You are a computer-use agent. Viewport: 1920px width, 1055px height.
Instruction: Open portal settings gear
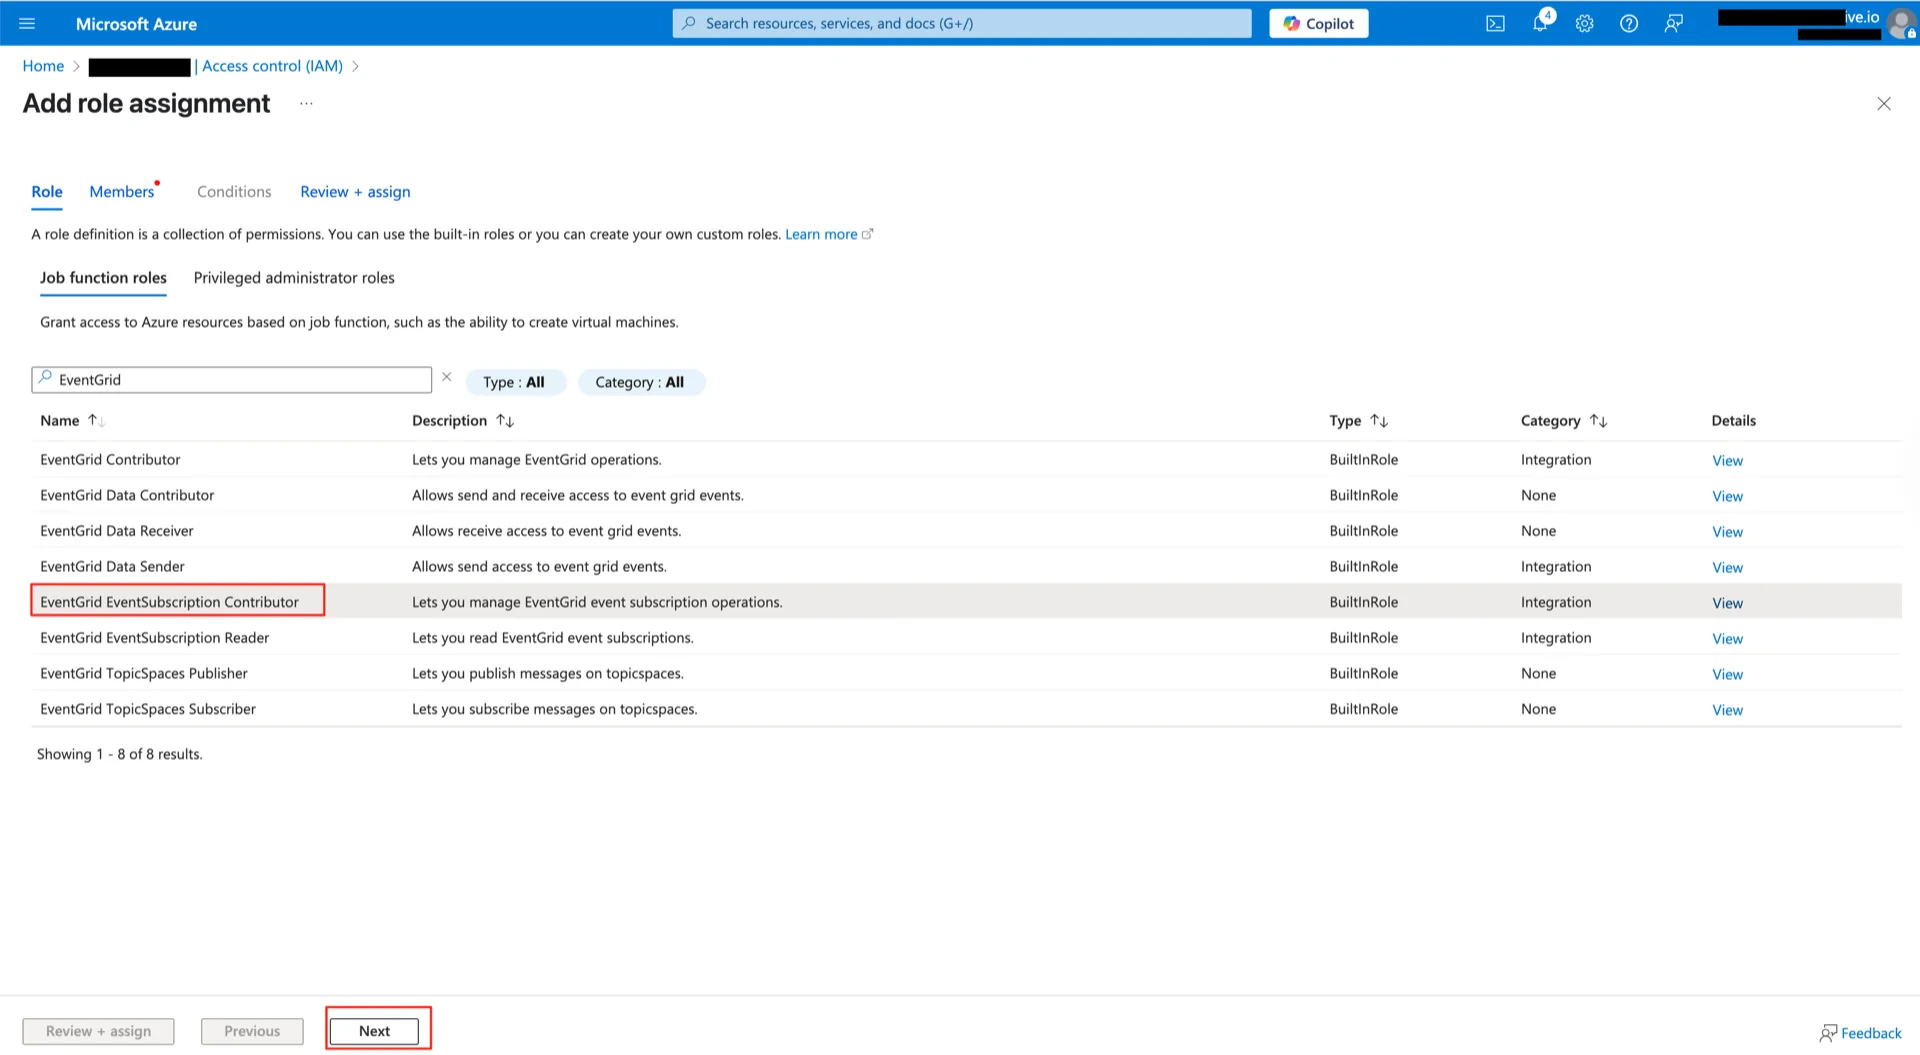point(1584,23)
